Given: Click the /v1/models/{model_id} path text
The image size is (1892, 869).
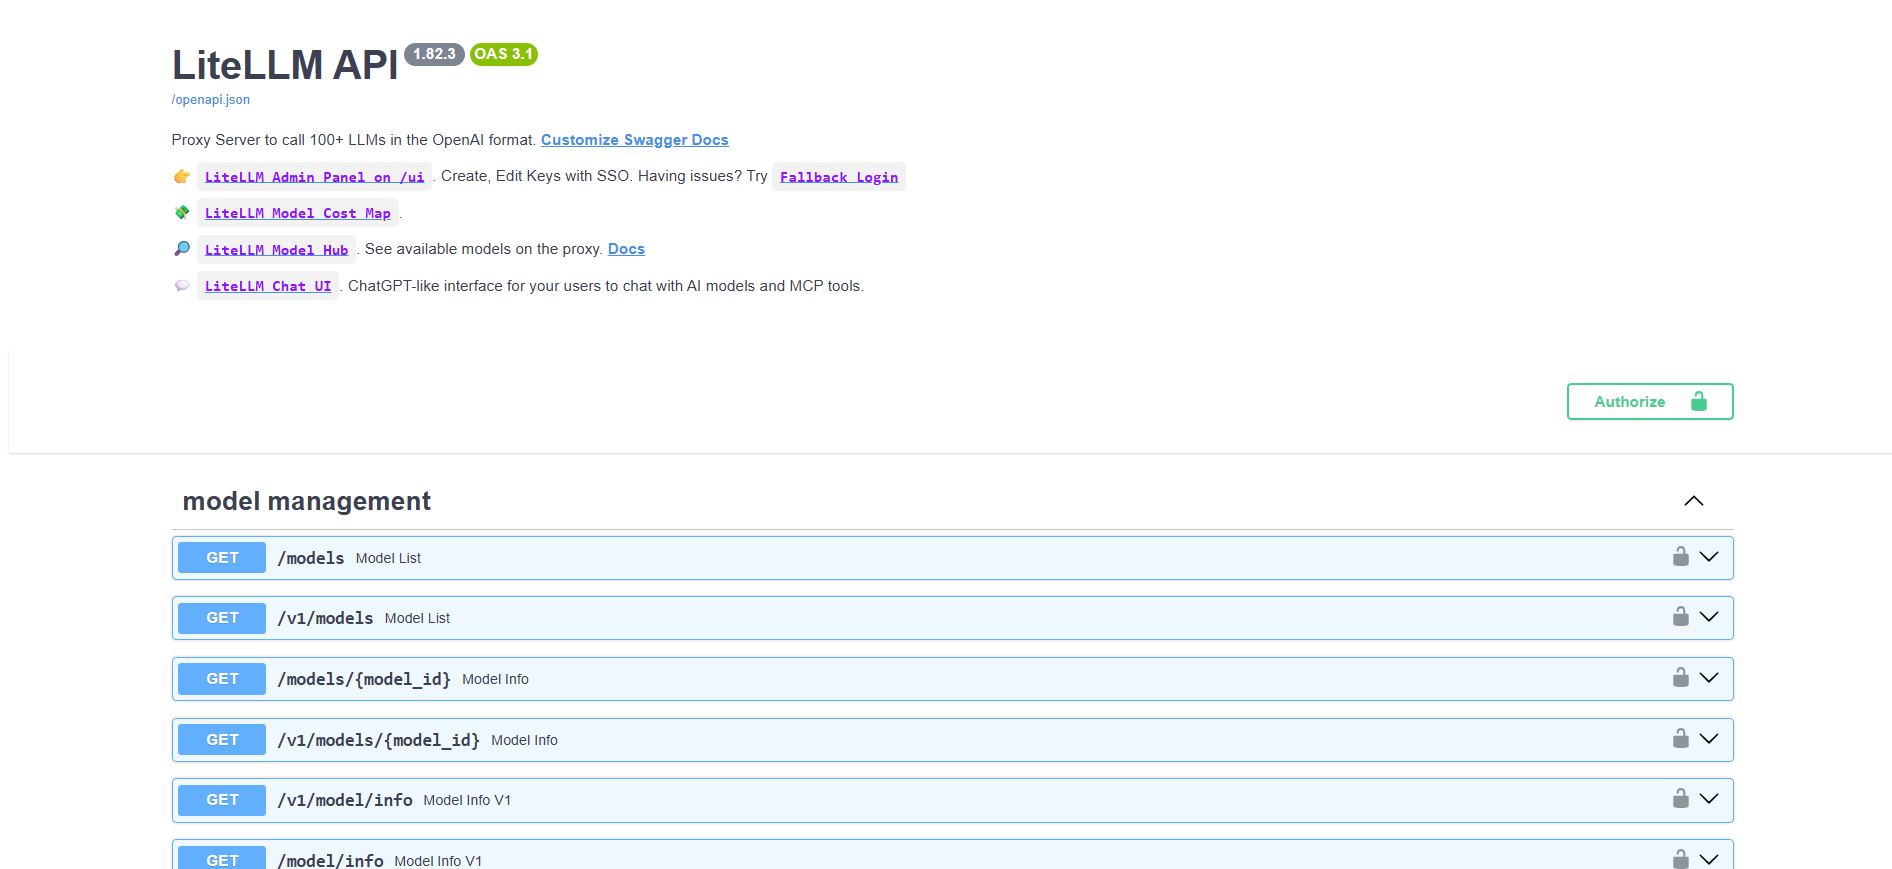Looking at the screenshot, I should click(x=379, y=740).
